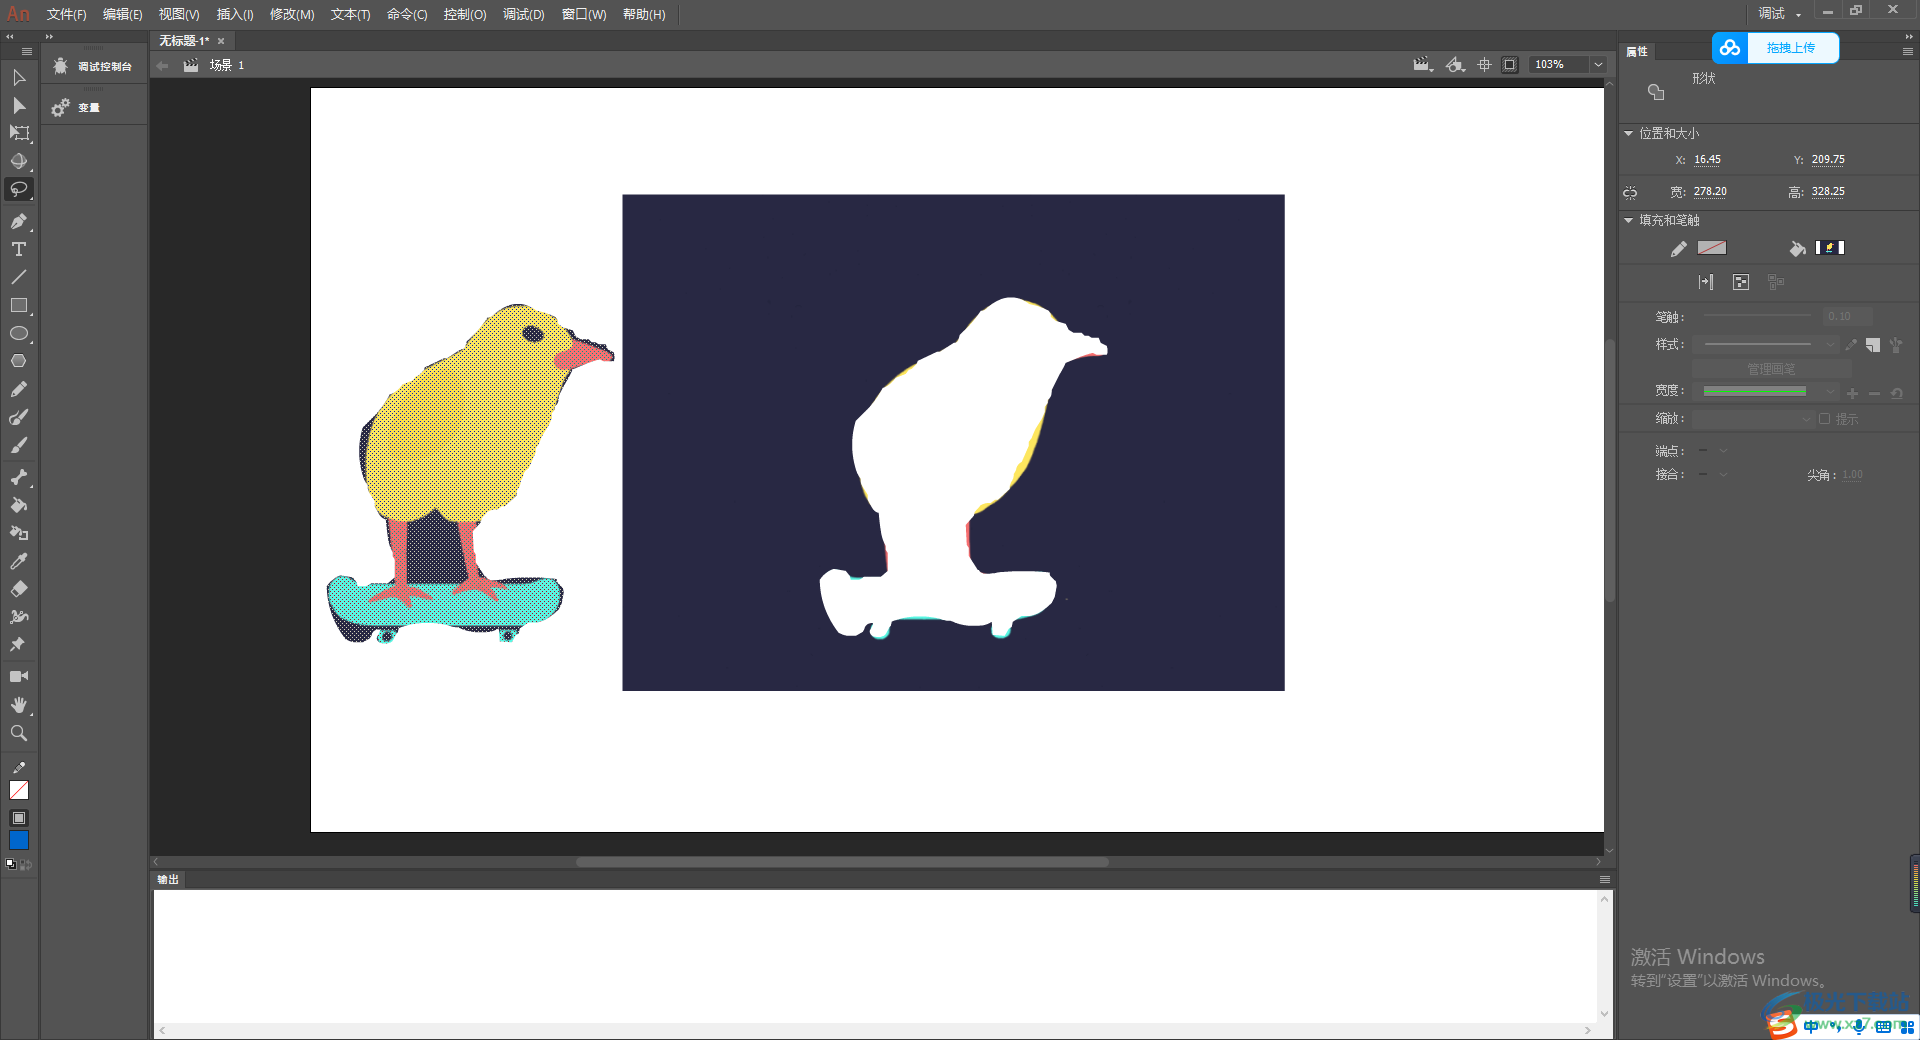The height and width of the screenshot is (1040, 1920).
Task: Pick the Bone tool
Action: [19, 477]
